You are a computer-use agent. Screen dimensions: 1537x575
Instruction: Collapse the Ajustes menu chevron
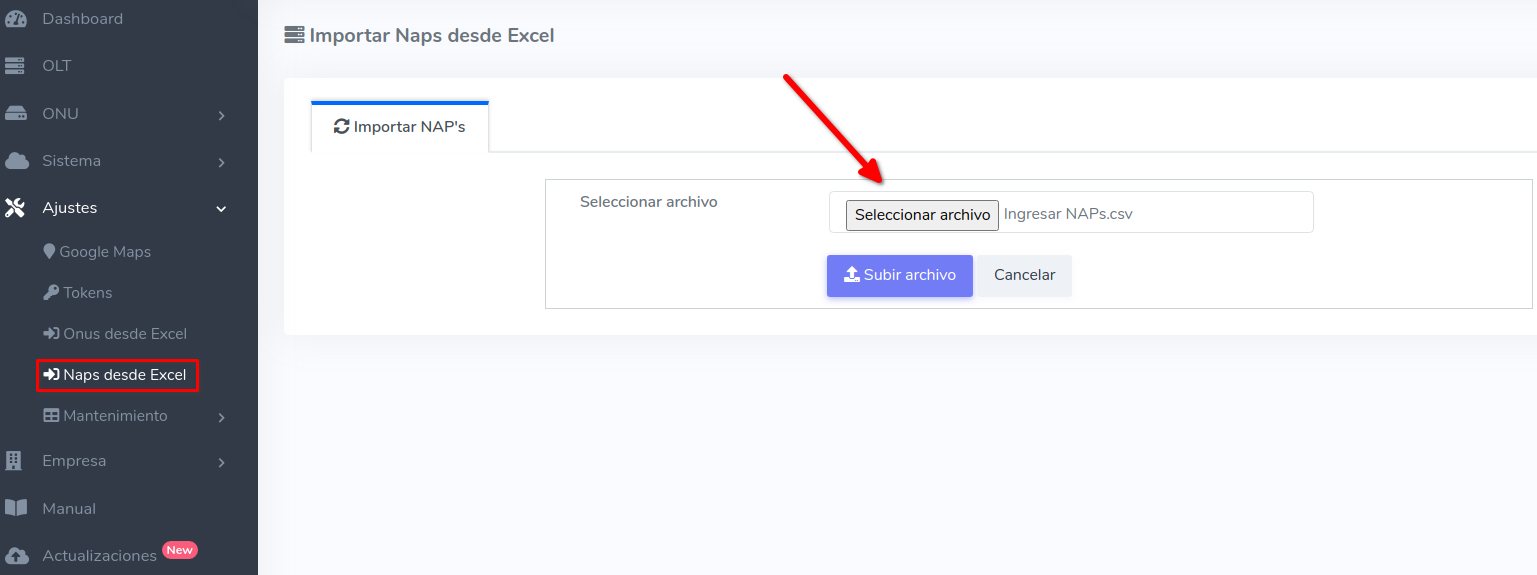tap(221, 209)
